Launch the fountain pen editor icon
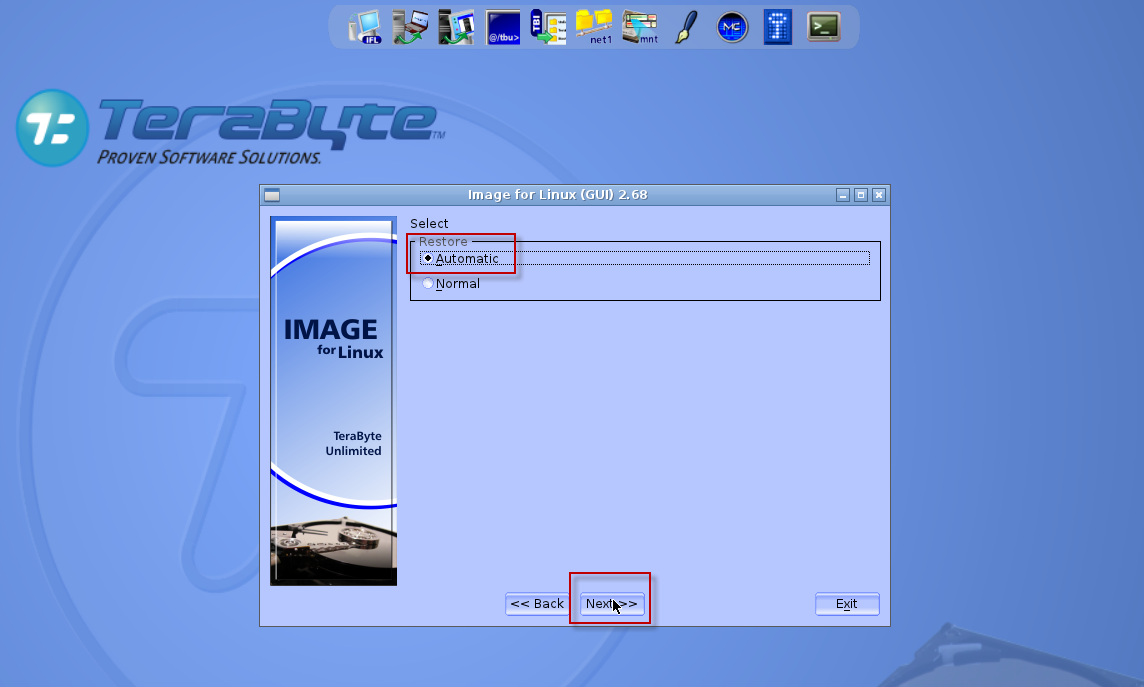 point(686,28)
